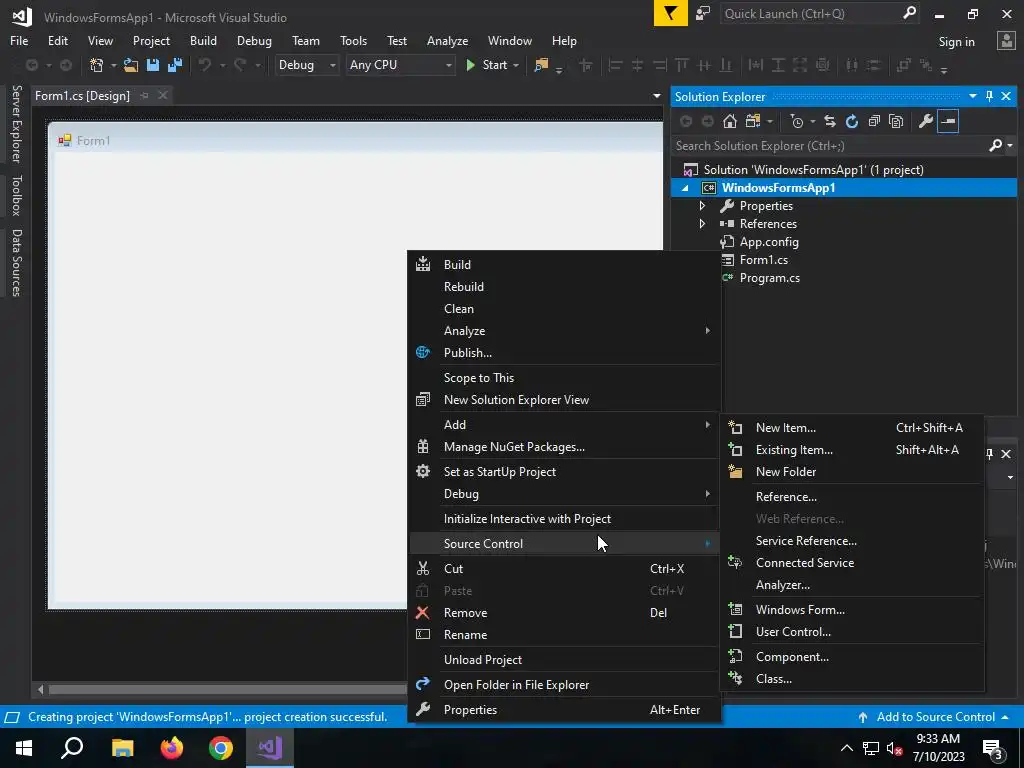Click the Solution Explorer Home icon

coord(729,121)
